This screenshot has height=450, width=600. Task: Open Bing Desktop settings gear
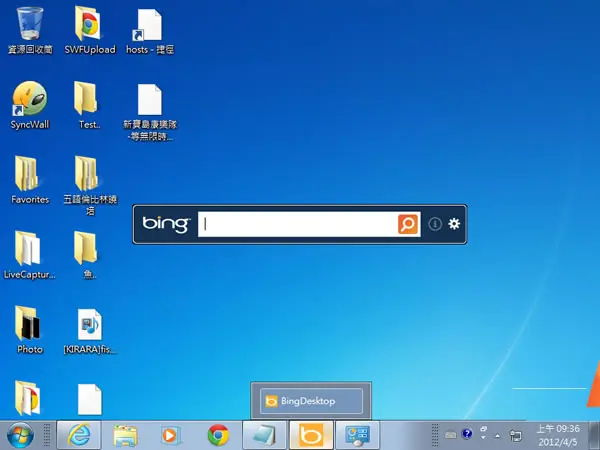454,224
